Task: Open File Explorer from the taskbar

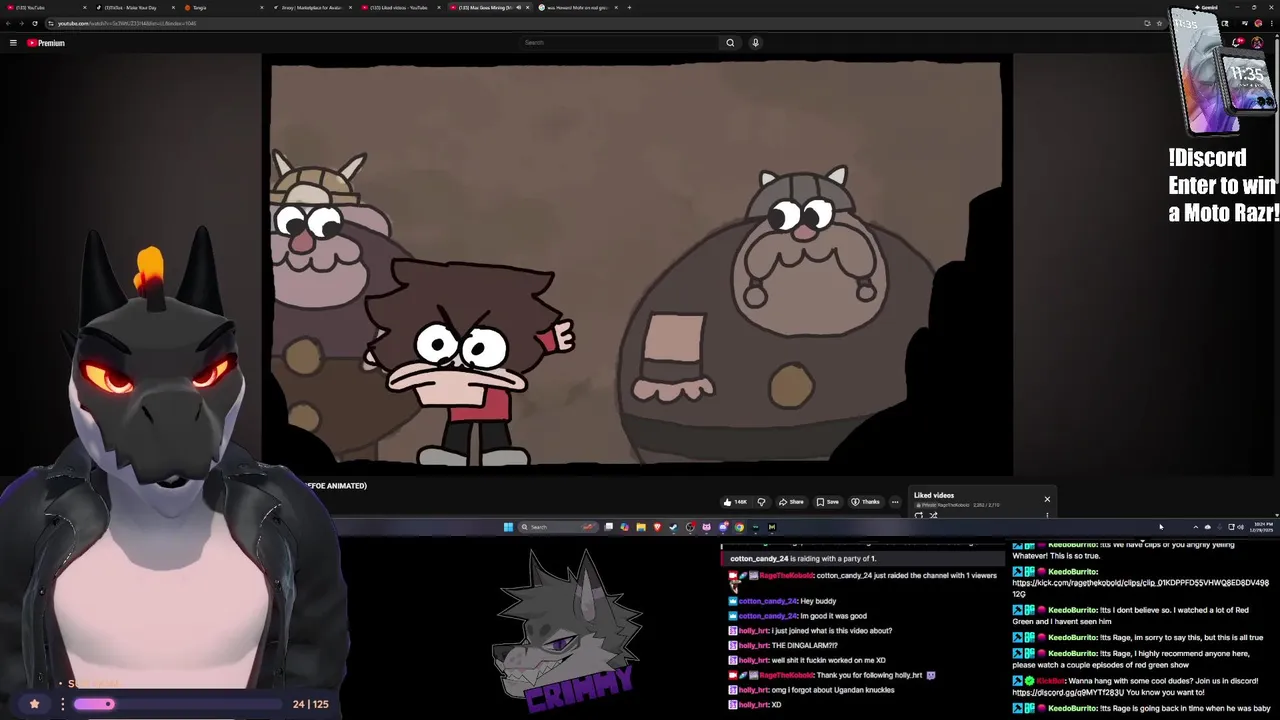Action: pos(641,527)
